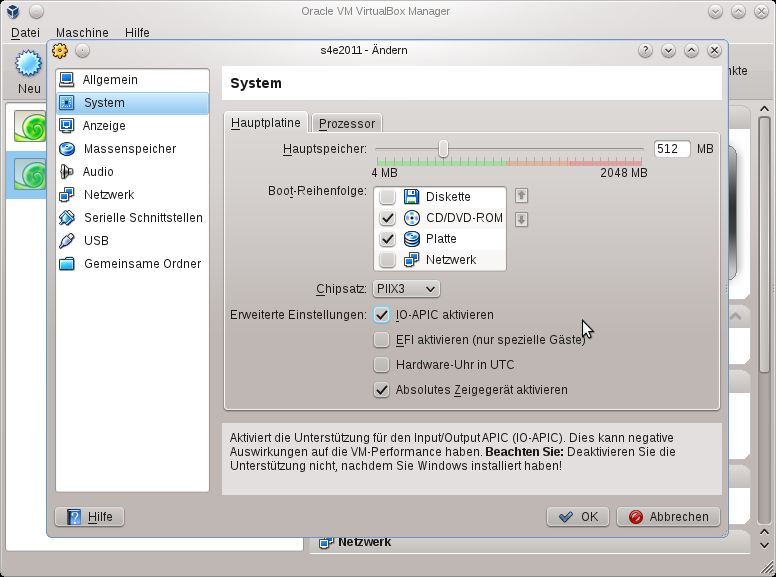The image size is (776, 577).
Task: Select the second VM in the manager list
Action: click(30, 174)
